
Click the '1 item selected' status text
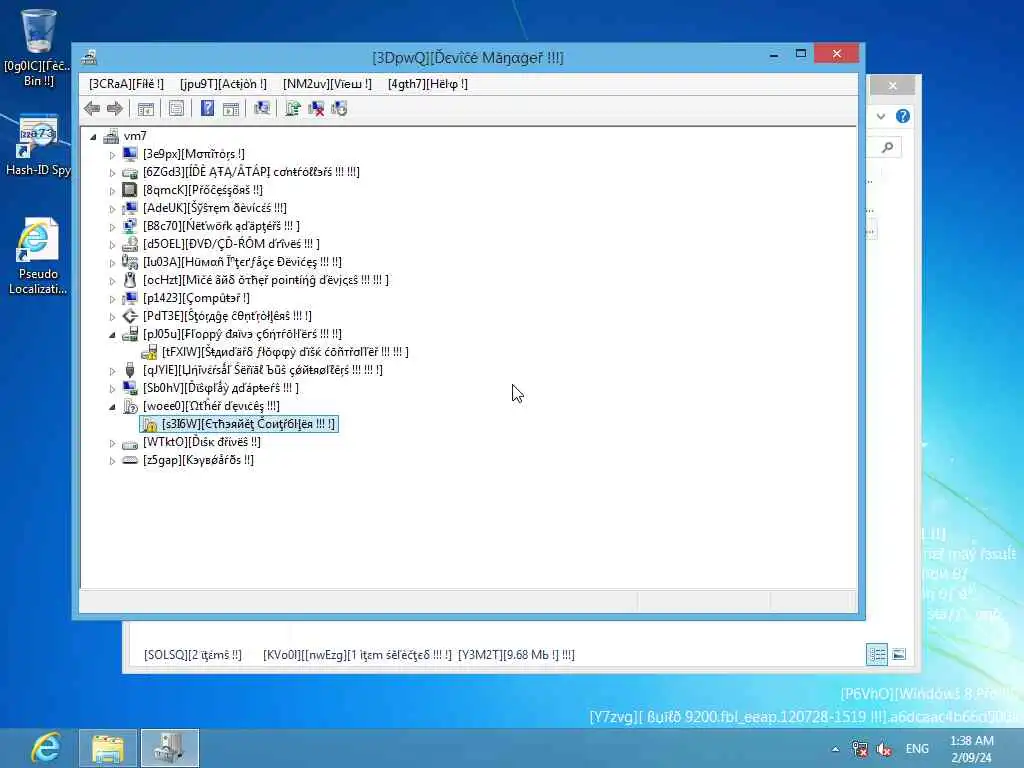point(357,654)
